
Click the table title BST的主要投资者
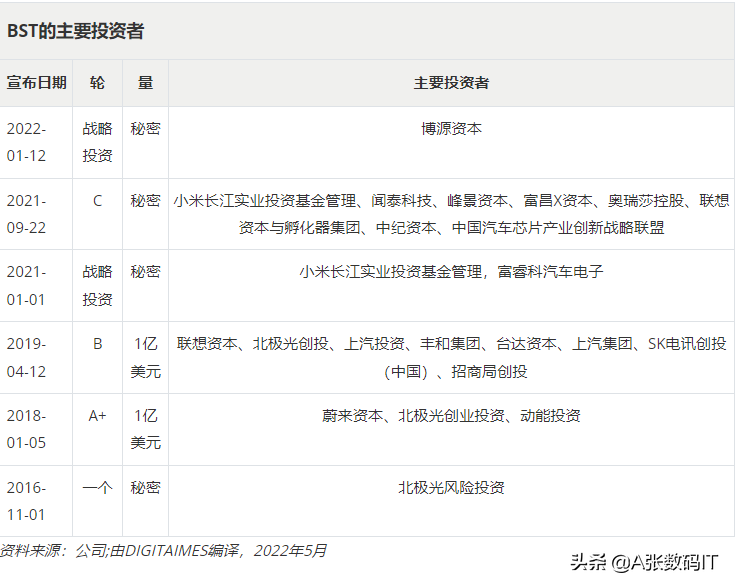[x=75, y=31]
